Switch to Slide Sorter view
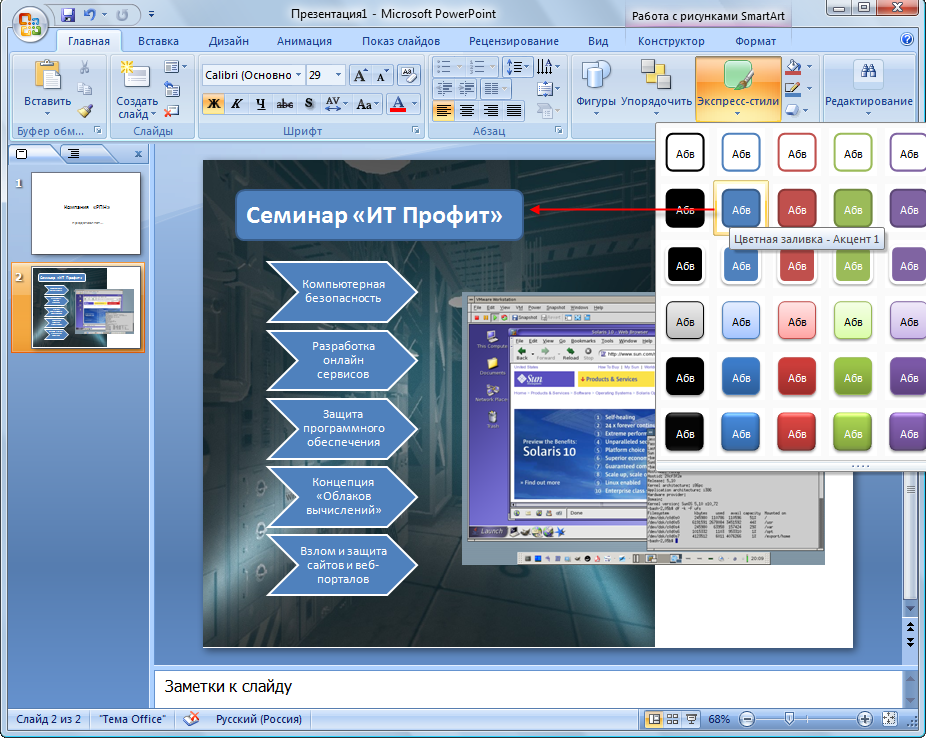This screenshot has width=926, height=738. tap(673, 719)
